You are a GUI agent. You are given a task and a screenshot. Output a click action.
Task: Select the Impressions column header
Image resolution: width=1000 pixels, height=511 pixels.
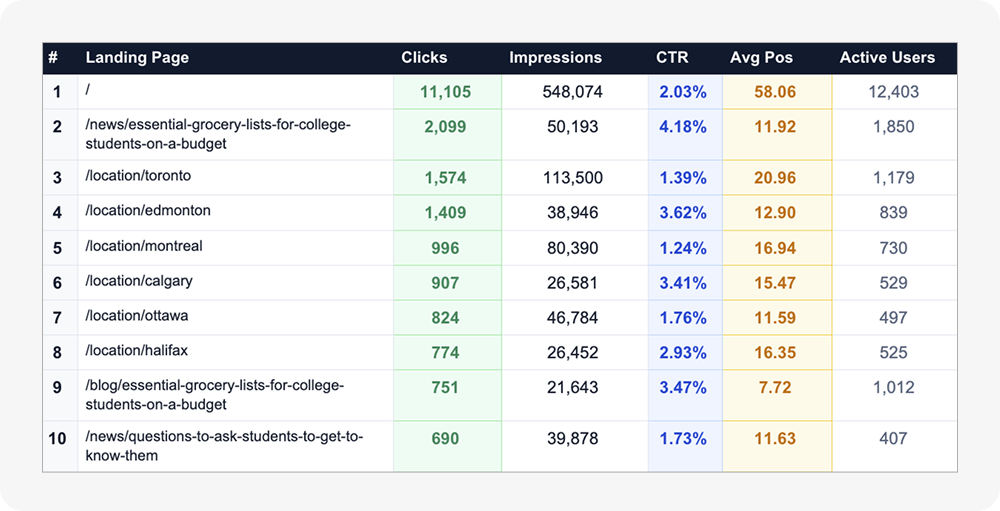point(555,58)
